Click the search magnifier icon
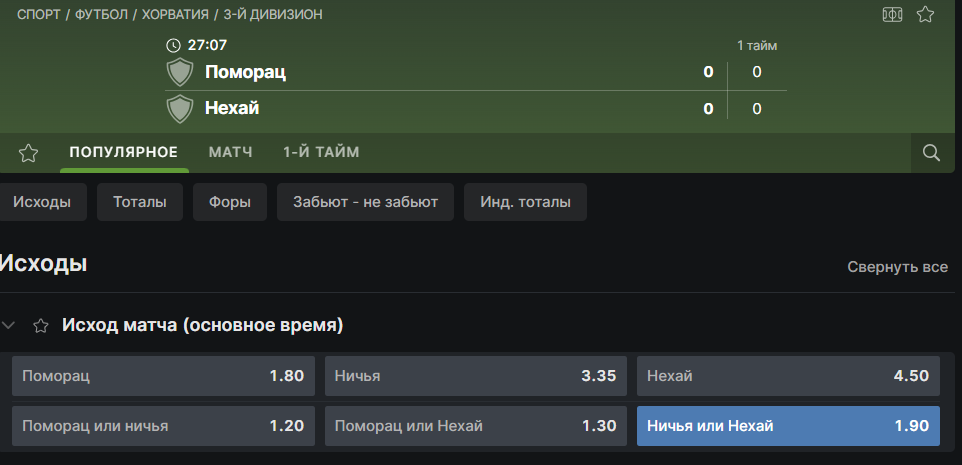Viewport: 962px width, 465px height. click(931, 153)
